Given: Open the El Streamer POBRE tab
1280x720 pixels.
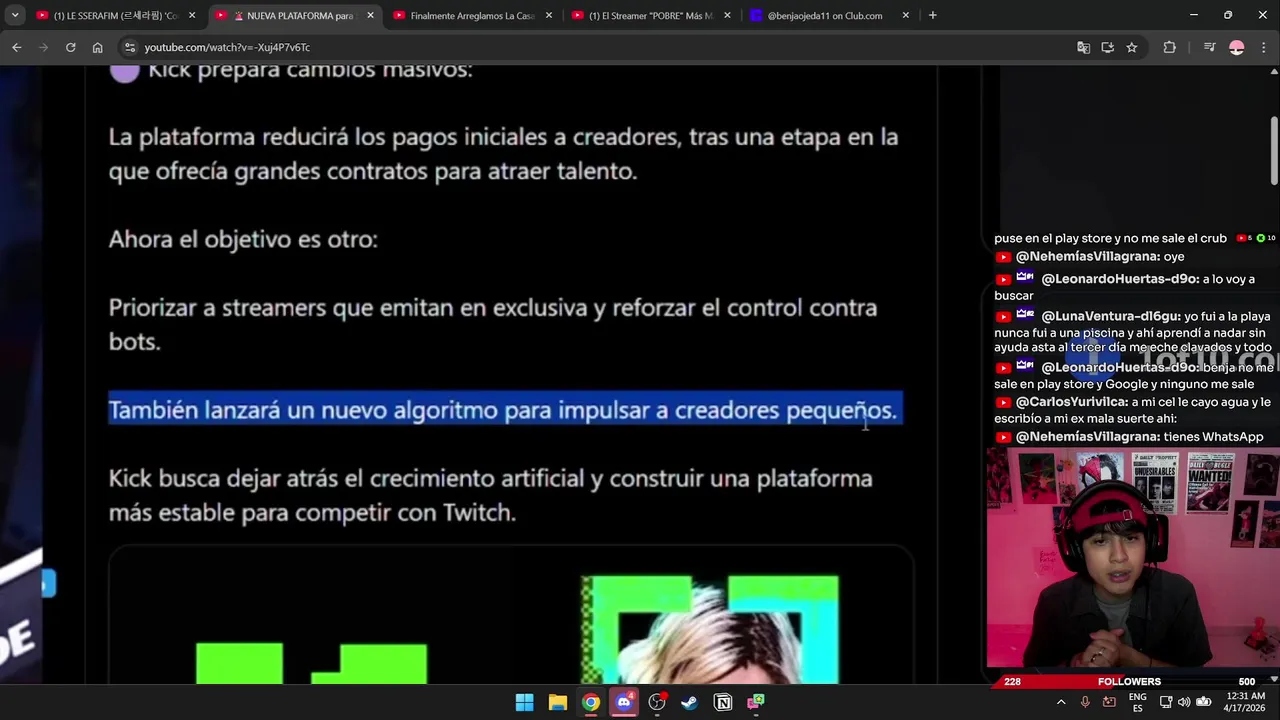Looking at the screenshot, I should [650, 15].
